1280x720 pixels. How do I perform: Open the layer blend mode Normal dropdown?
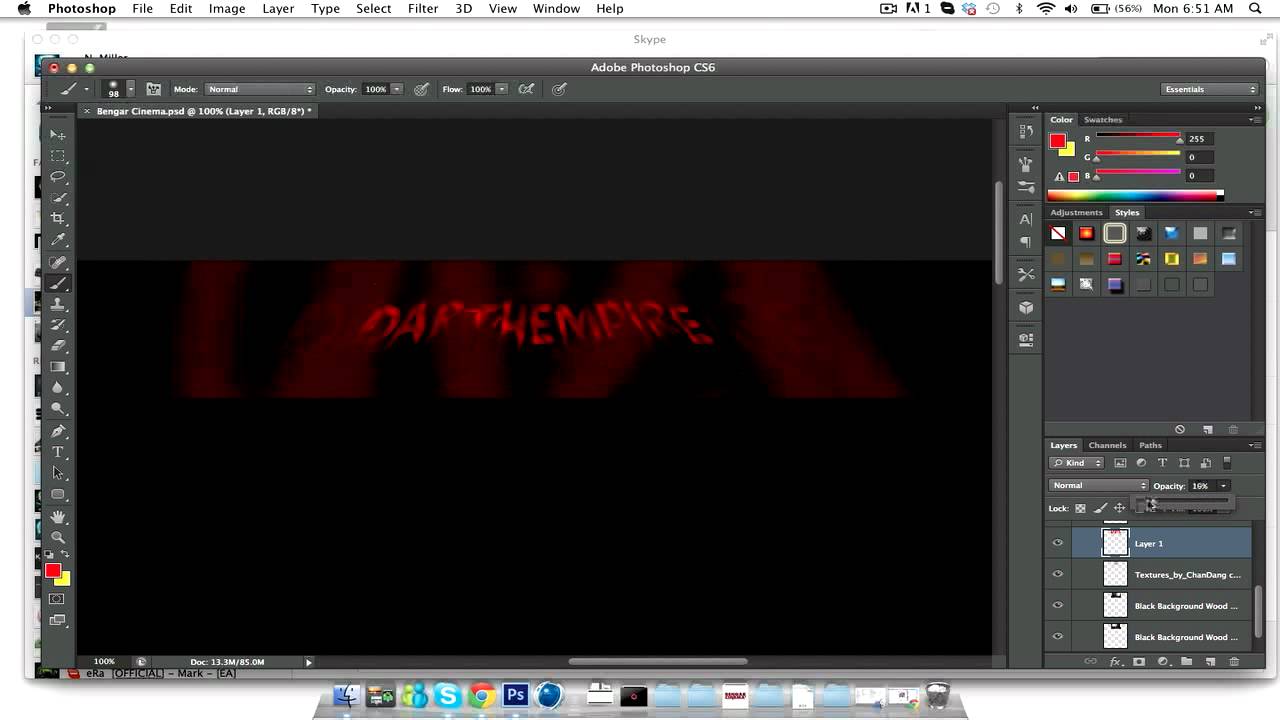coord(1098,486)
